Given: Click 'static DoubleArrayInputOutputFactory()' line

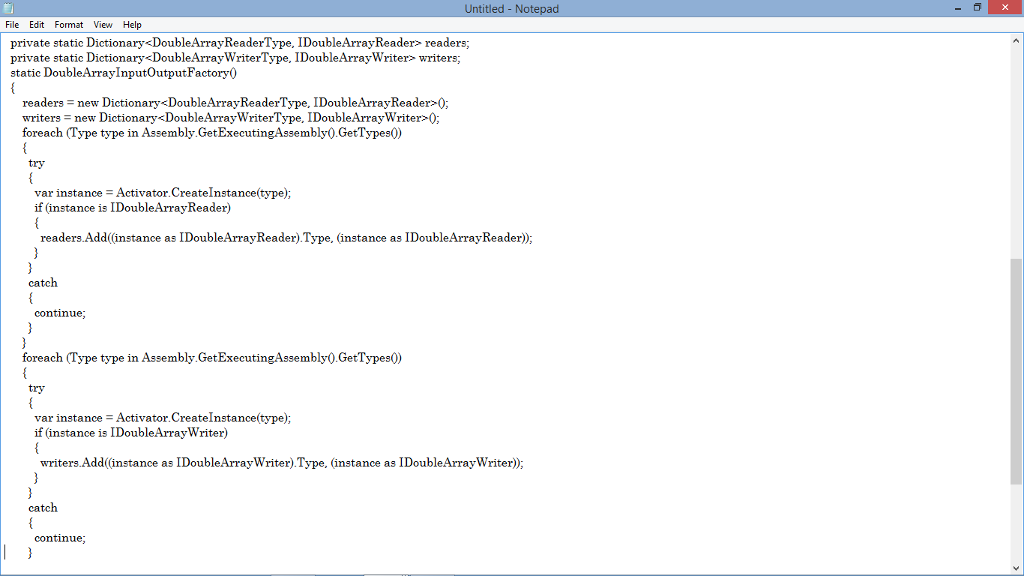Looking at the screenshot, I should (x=123, y=73).
